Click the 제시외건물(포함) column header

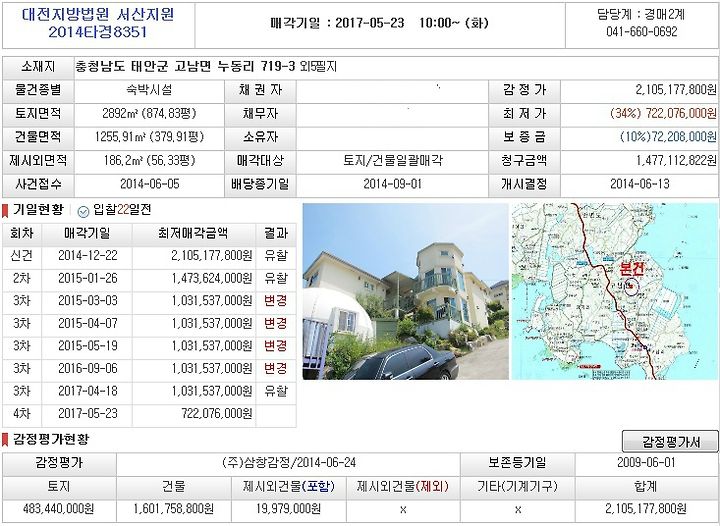(x=288, y=486)
